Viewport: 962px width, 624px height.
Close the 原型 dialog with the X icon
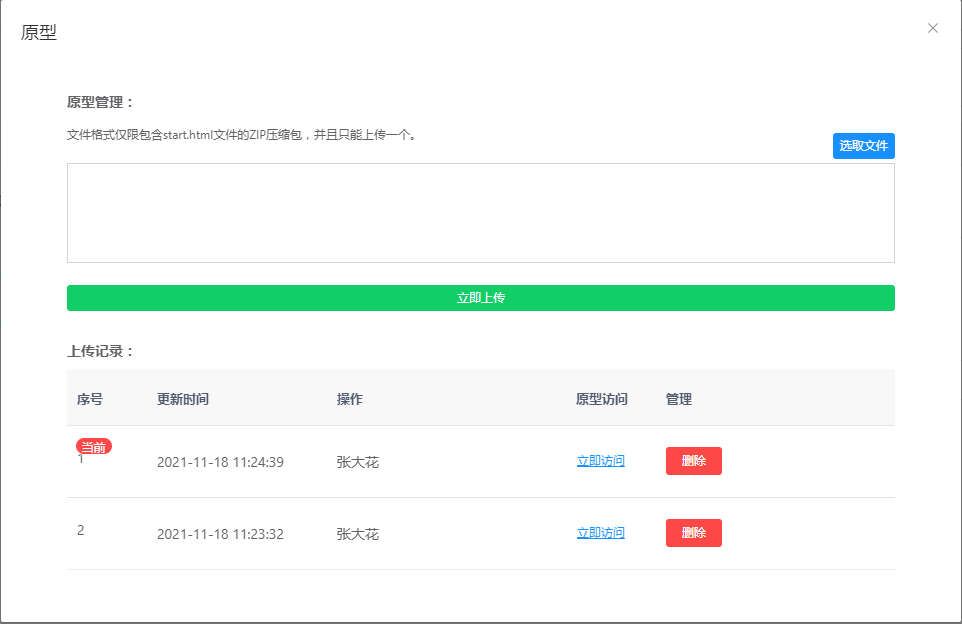(x=932, y=28)
